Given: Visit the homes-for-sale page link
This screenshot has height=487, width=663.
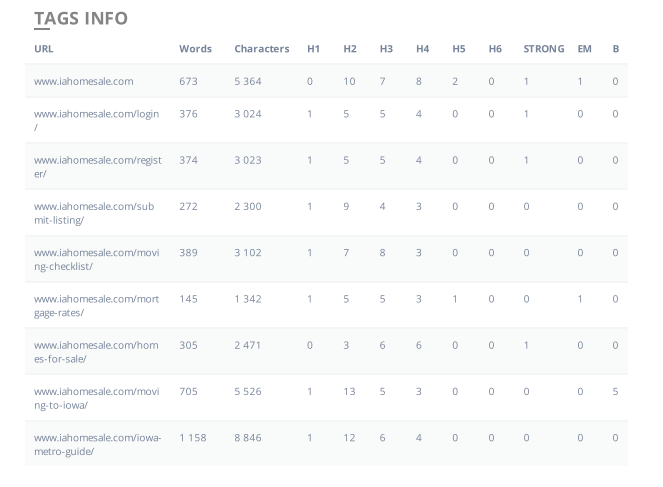Looking at the screenshot, I should [x=96, y=345].
